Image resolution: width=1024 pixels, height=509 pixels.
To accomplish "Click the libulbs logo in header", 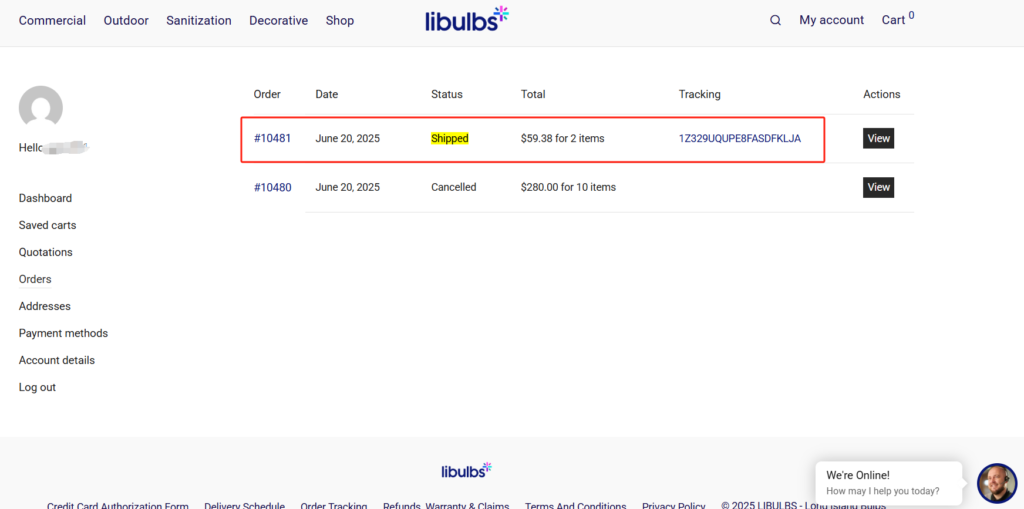I will [x=467, y=19].
